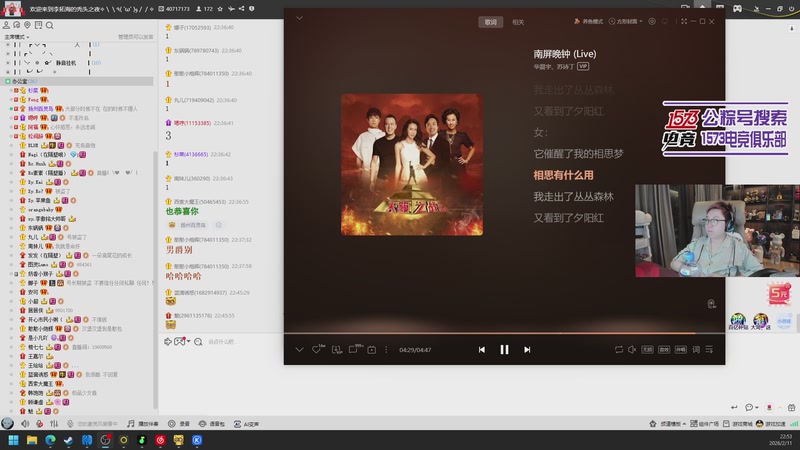The image size is (800, 450).
Task: Enter fullscreen mode in the music player
Action: 684,21
